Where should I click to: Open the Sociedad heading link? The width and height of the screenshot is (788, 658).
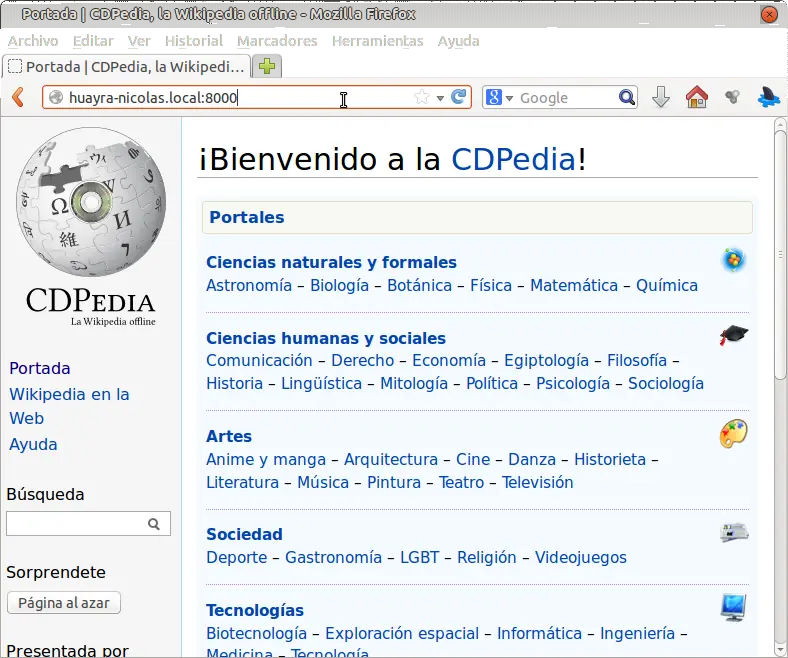click(244, 534)
